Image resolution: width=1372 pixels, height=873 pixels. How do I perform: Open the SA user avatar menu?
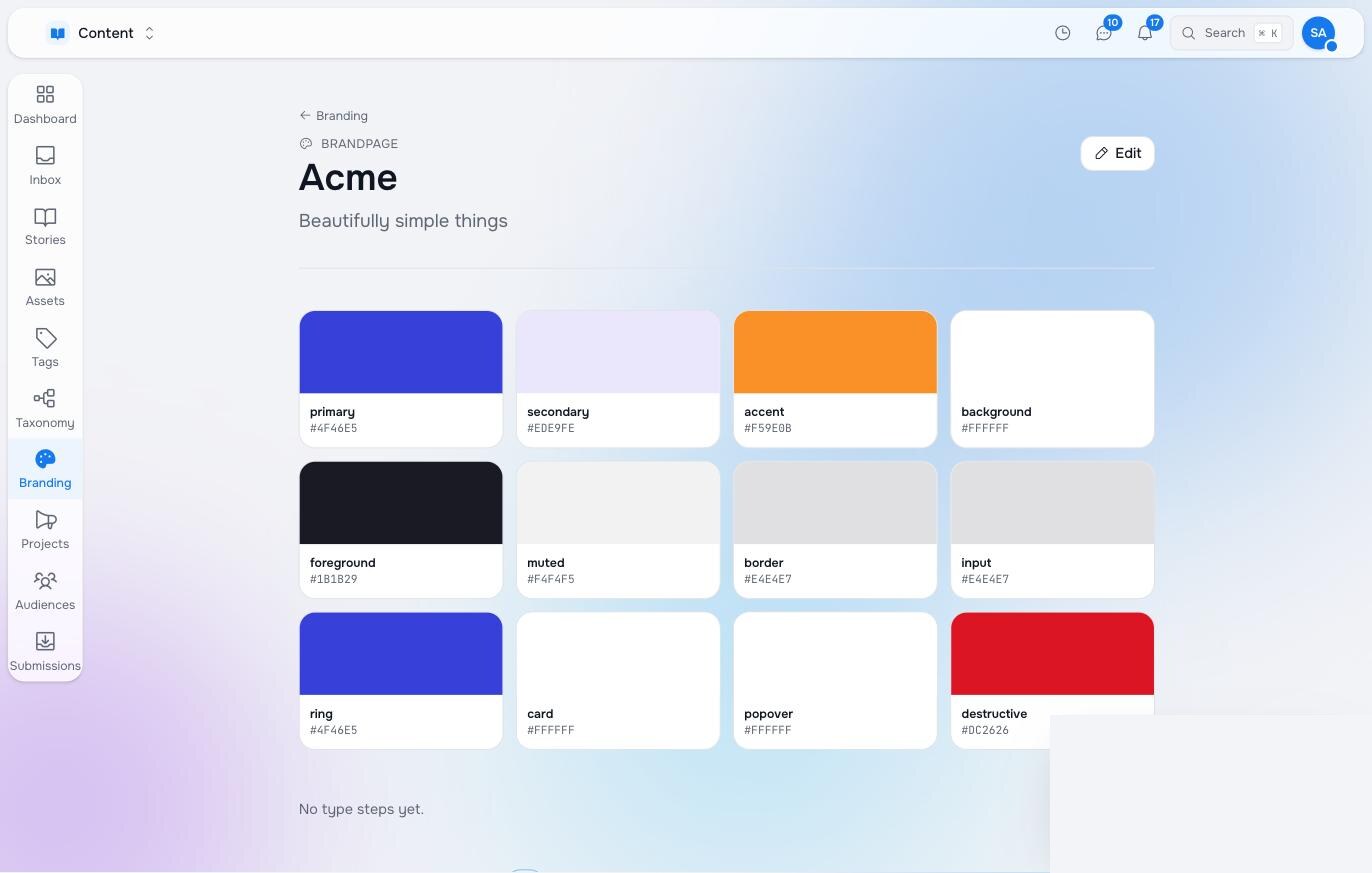point(1318,33)
